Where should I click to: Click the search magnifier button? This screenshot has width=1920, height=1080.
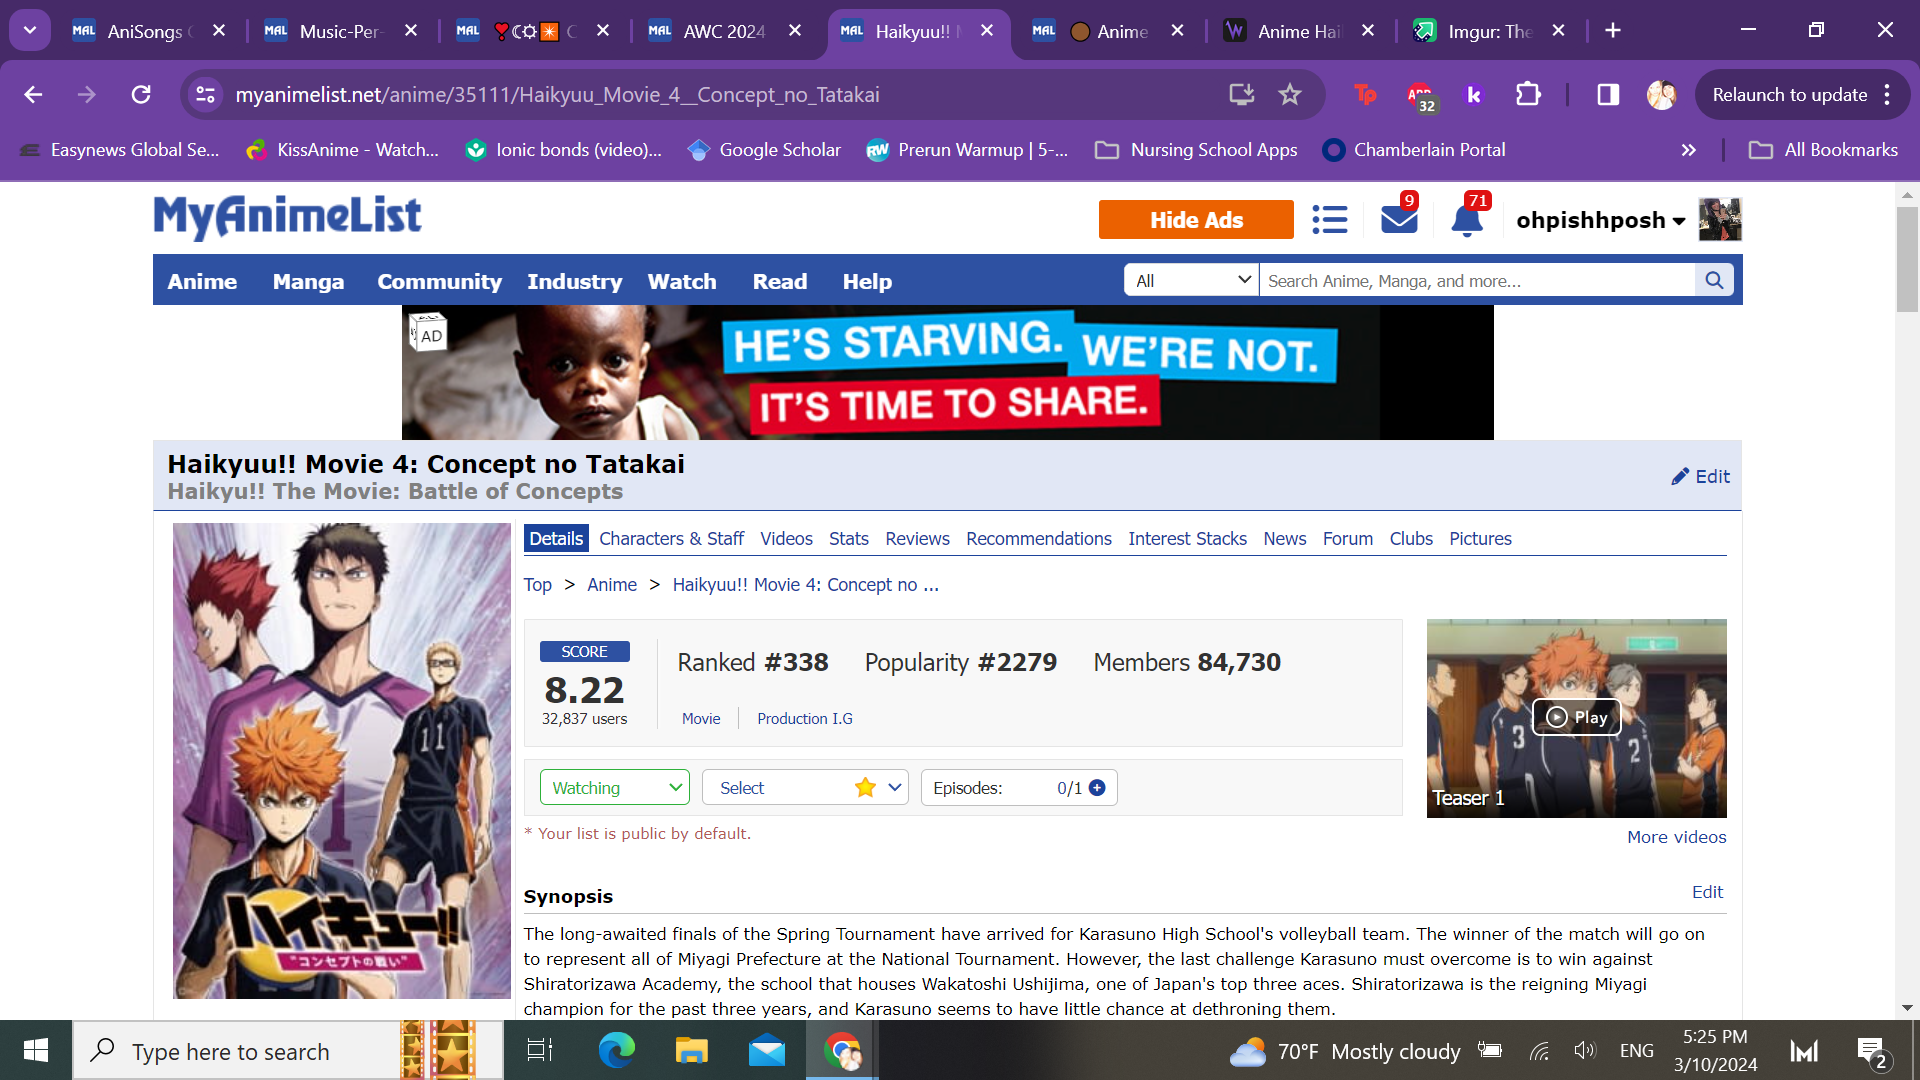click(1714, 281)
